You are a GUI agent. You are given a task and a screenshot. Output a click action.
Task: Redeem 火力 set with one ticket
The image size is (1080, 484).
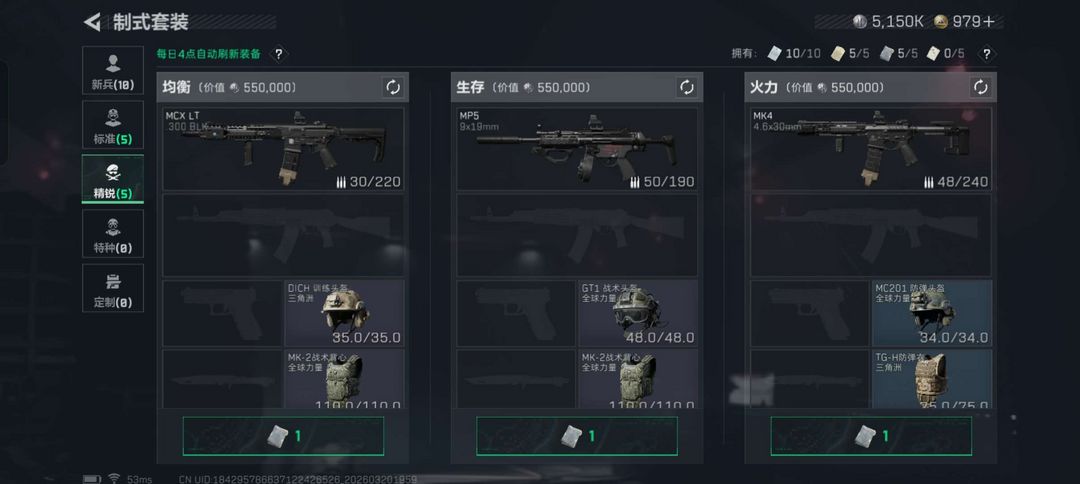click(871, 436)
